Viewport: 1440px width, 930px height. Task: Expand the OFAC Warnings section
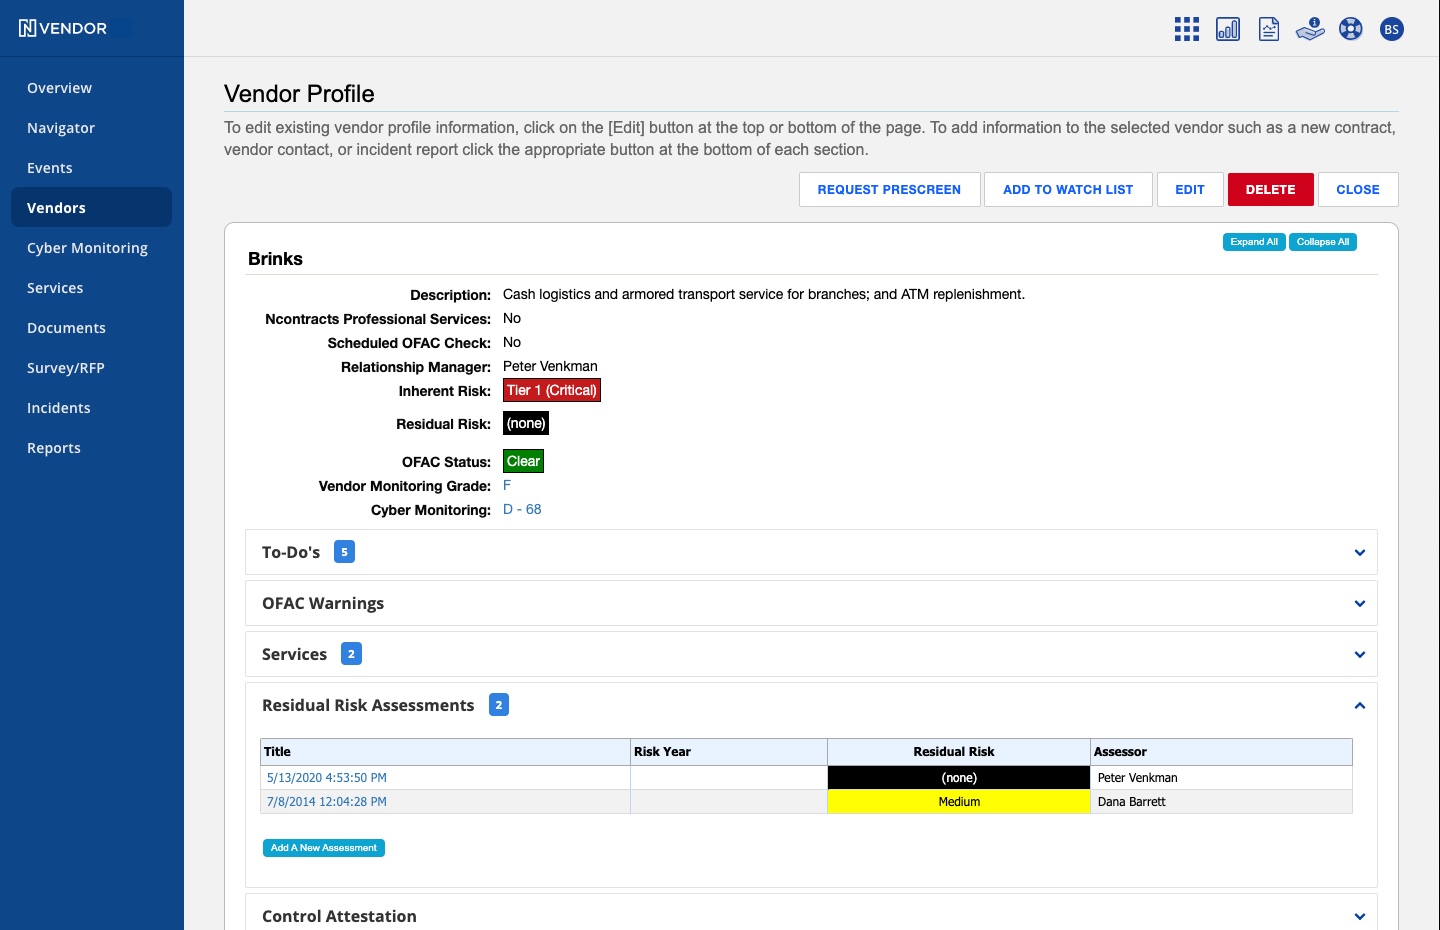point(1359,603)
